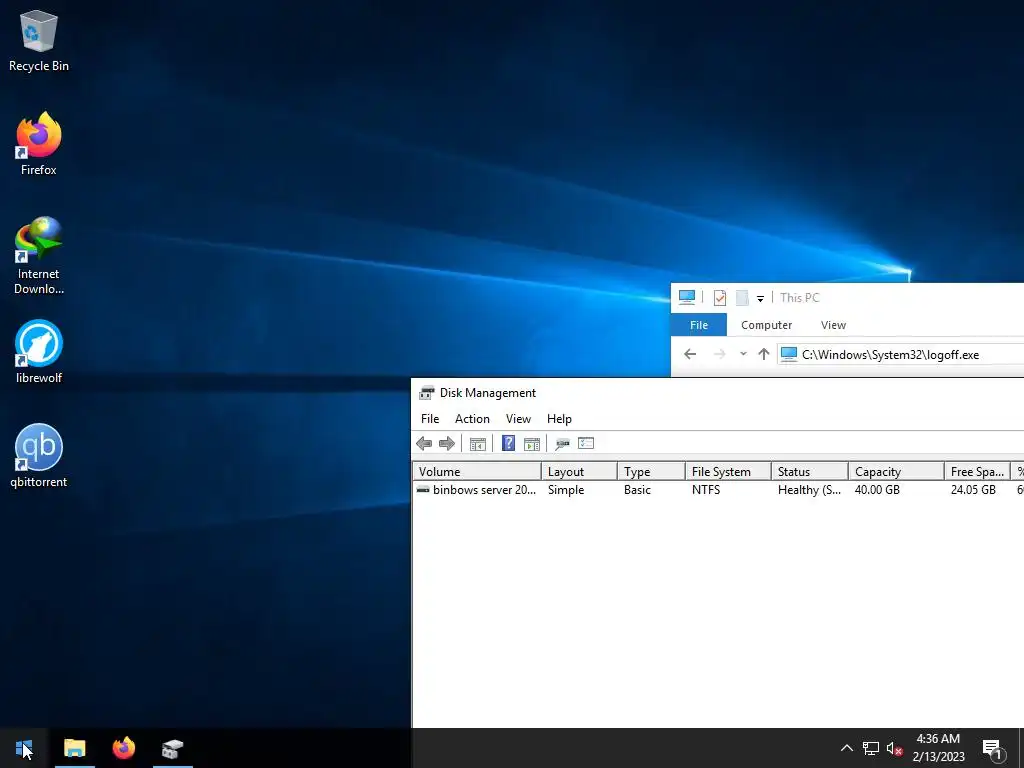Sort by the Status column header
1024x768 pixels.
click(810, 472)
